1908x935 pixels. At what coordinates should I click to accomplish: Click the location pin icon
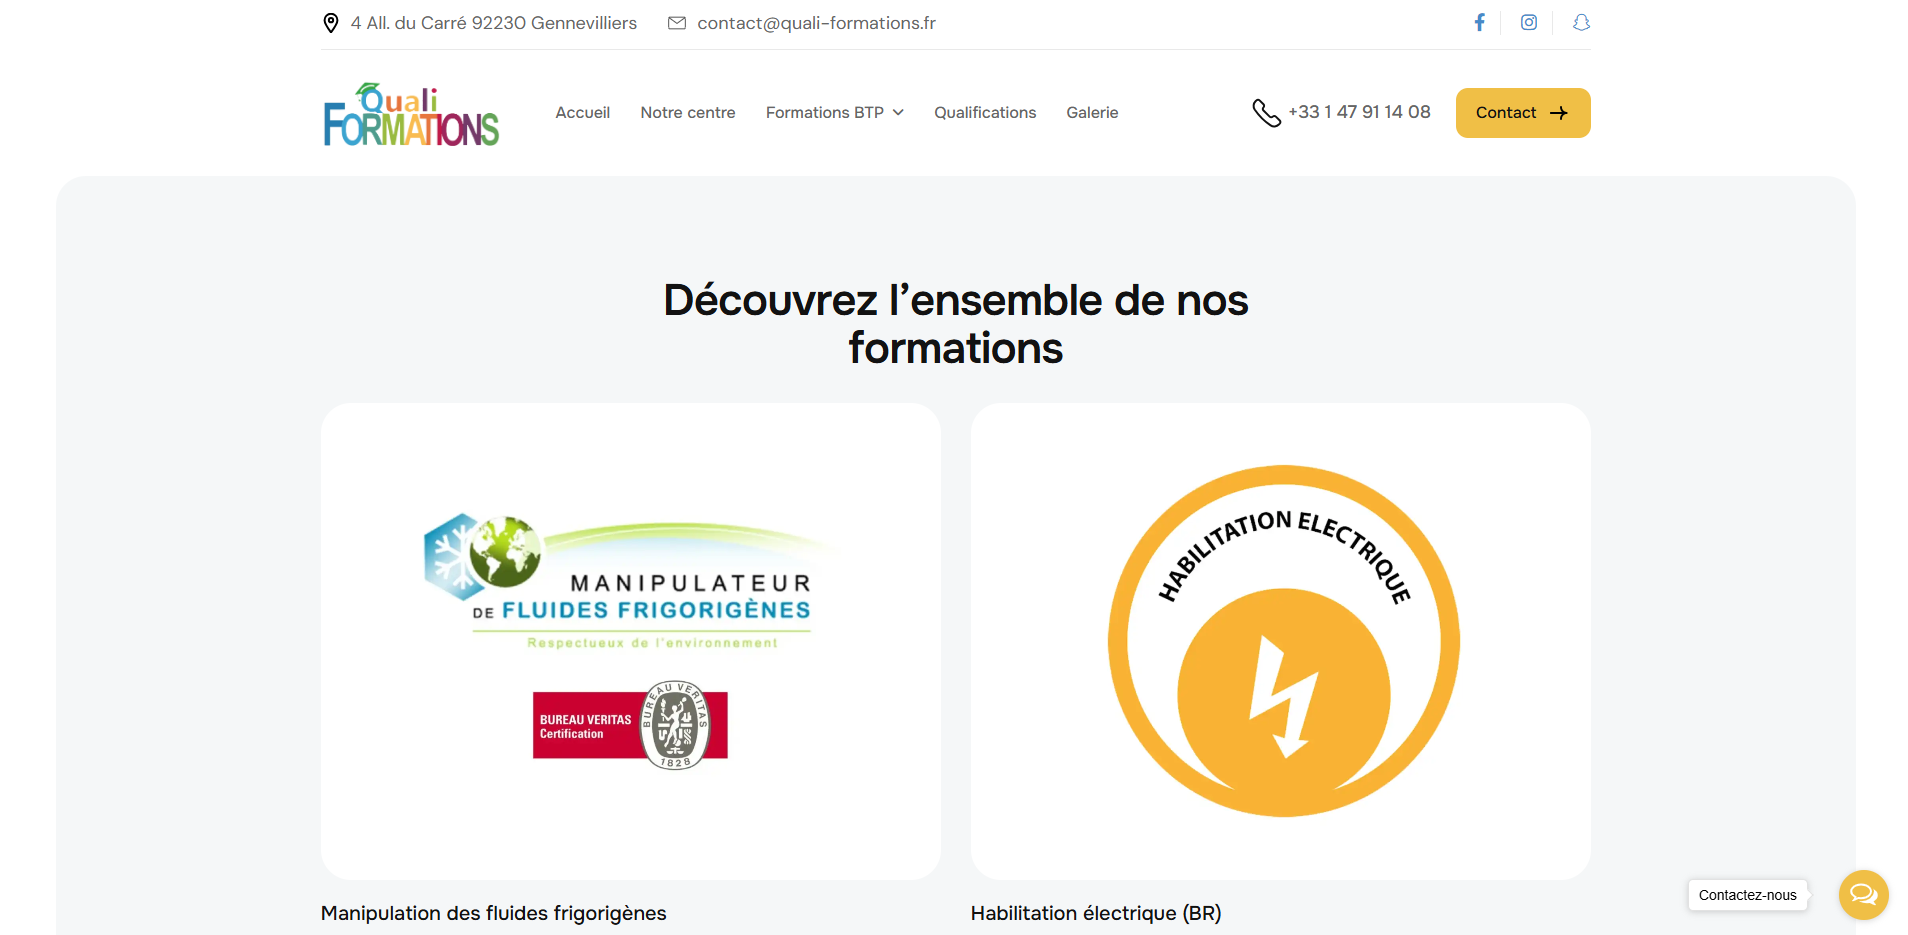(331, 23)
